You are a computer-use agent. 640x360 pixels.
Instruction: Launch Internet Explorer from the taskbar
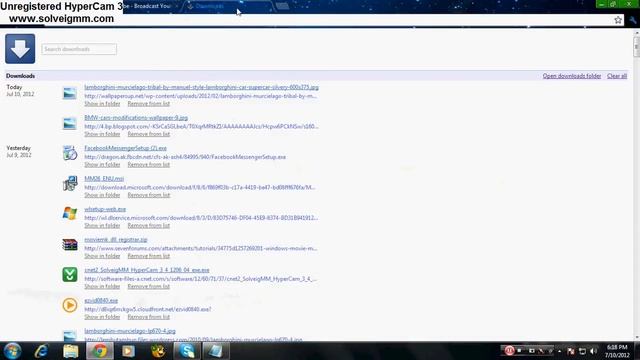pyautogui.click(x=41, y=351)
